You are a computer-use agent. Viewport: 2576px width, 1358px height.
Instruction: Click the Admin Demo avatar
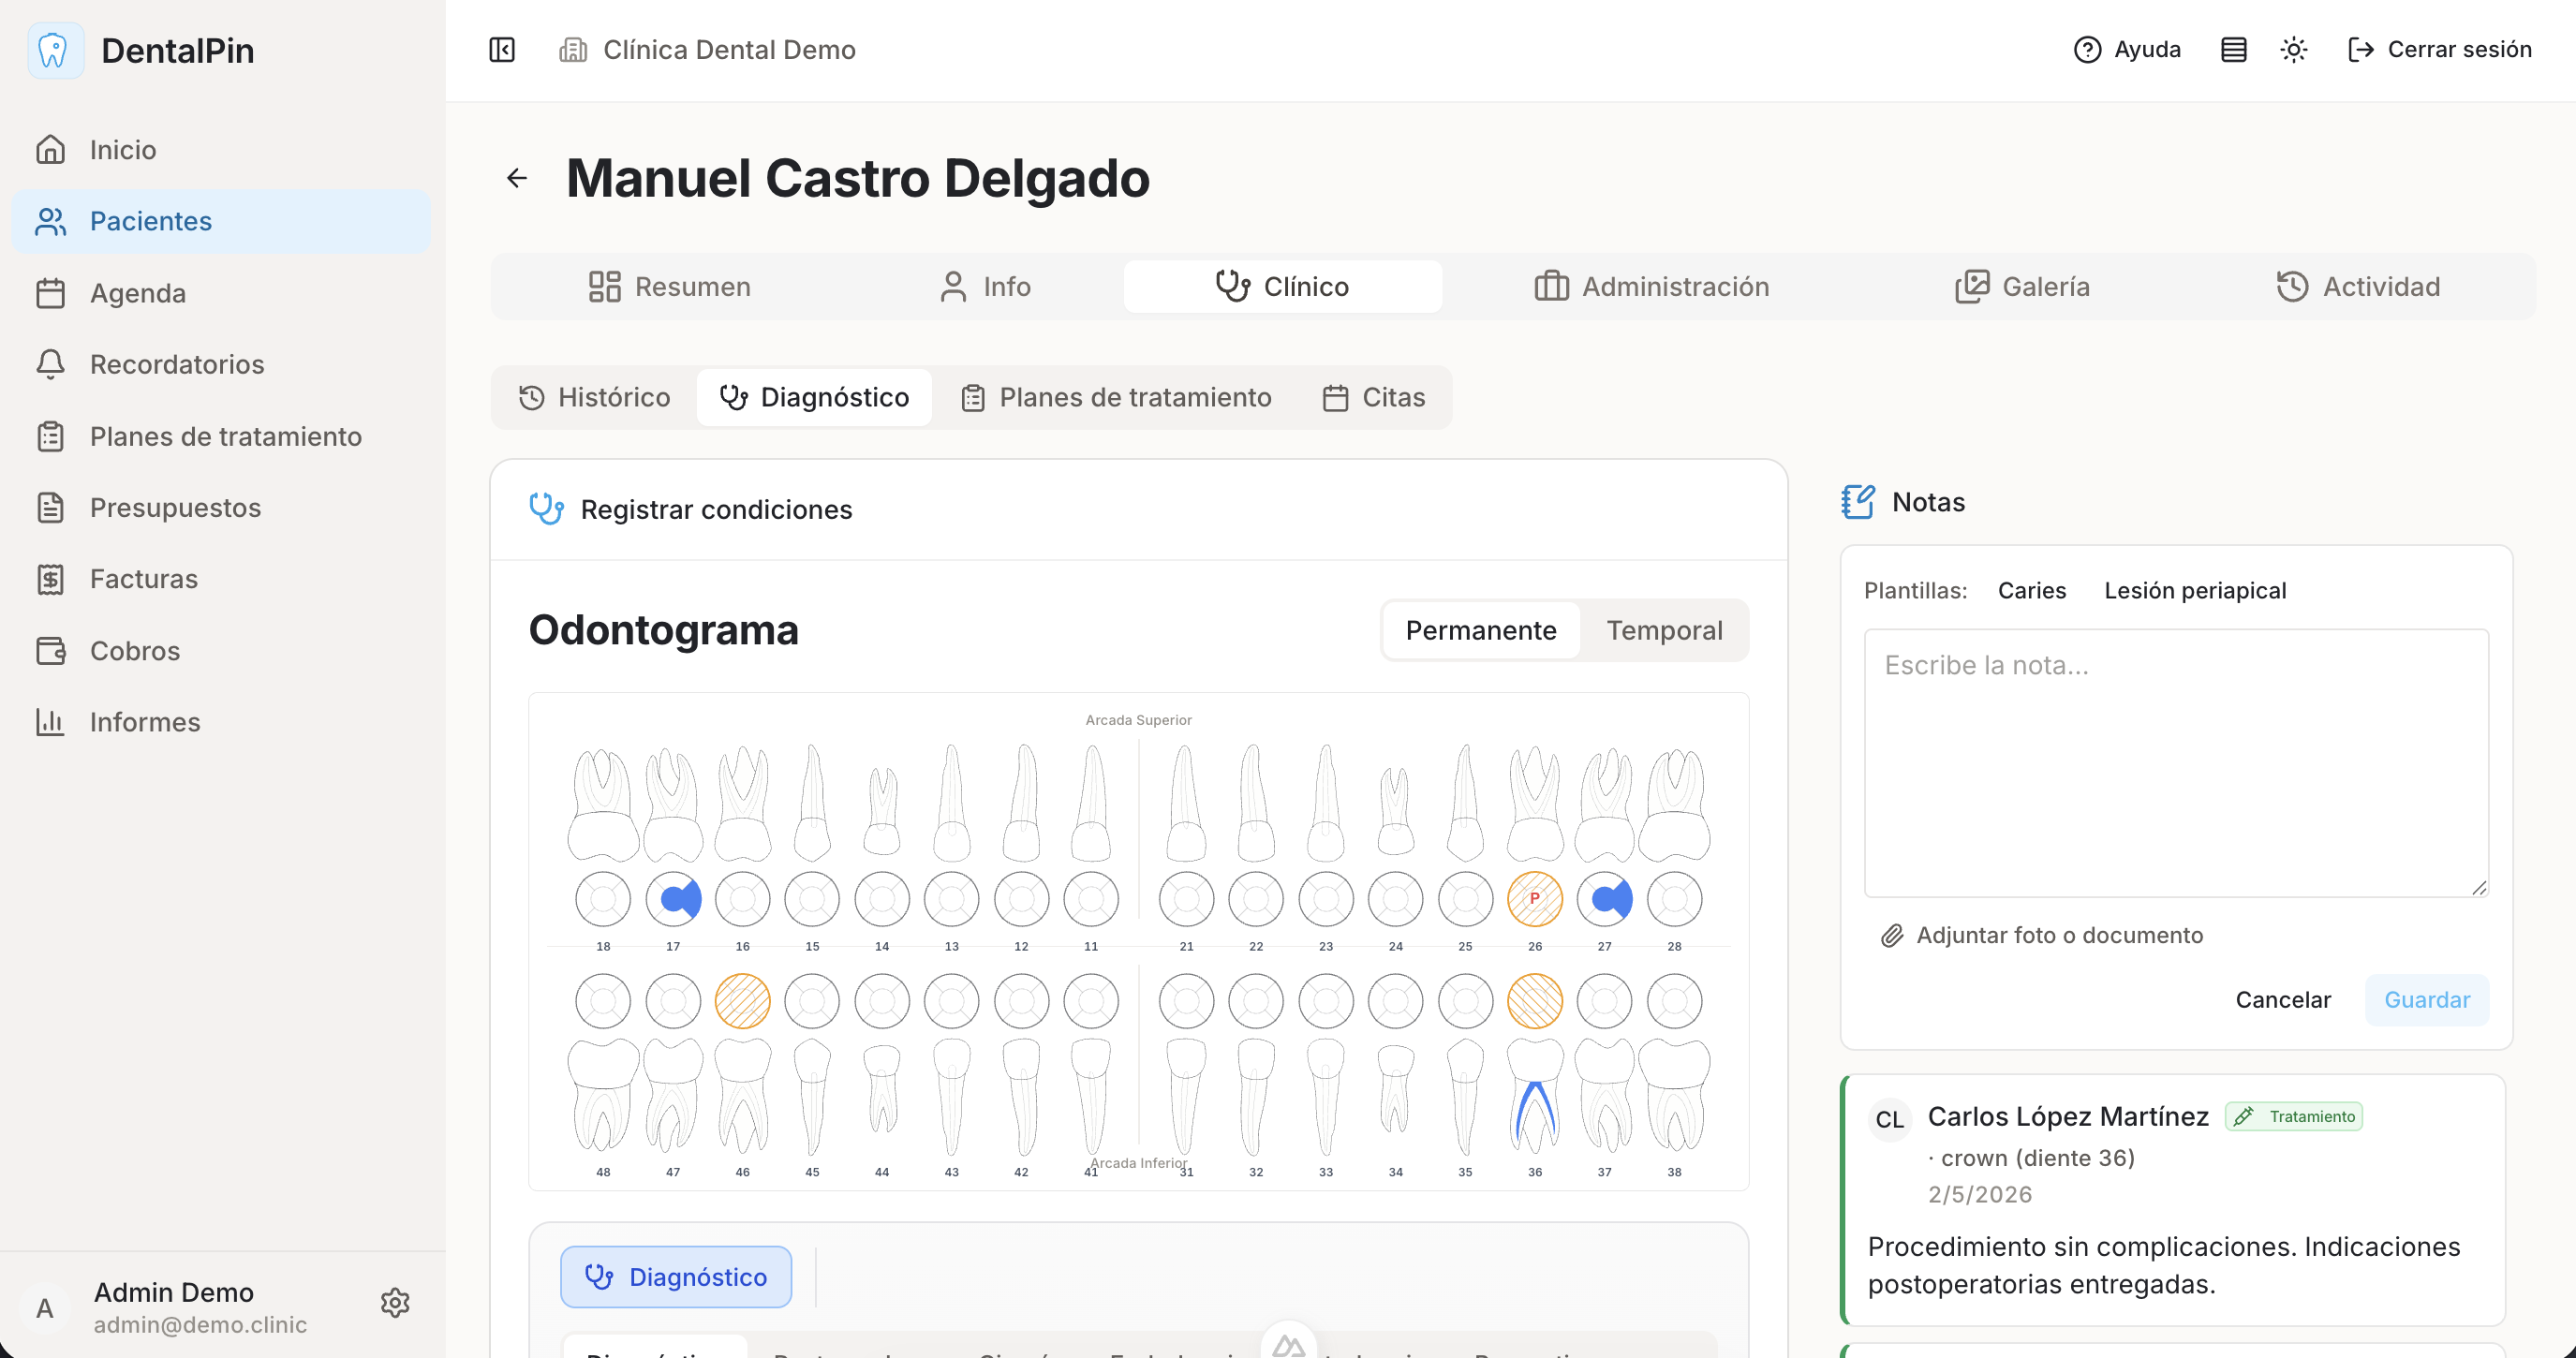coord(45,1308)
